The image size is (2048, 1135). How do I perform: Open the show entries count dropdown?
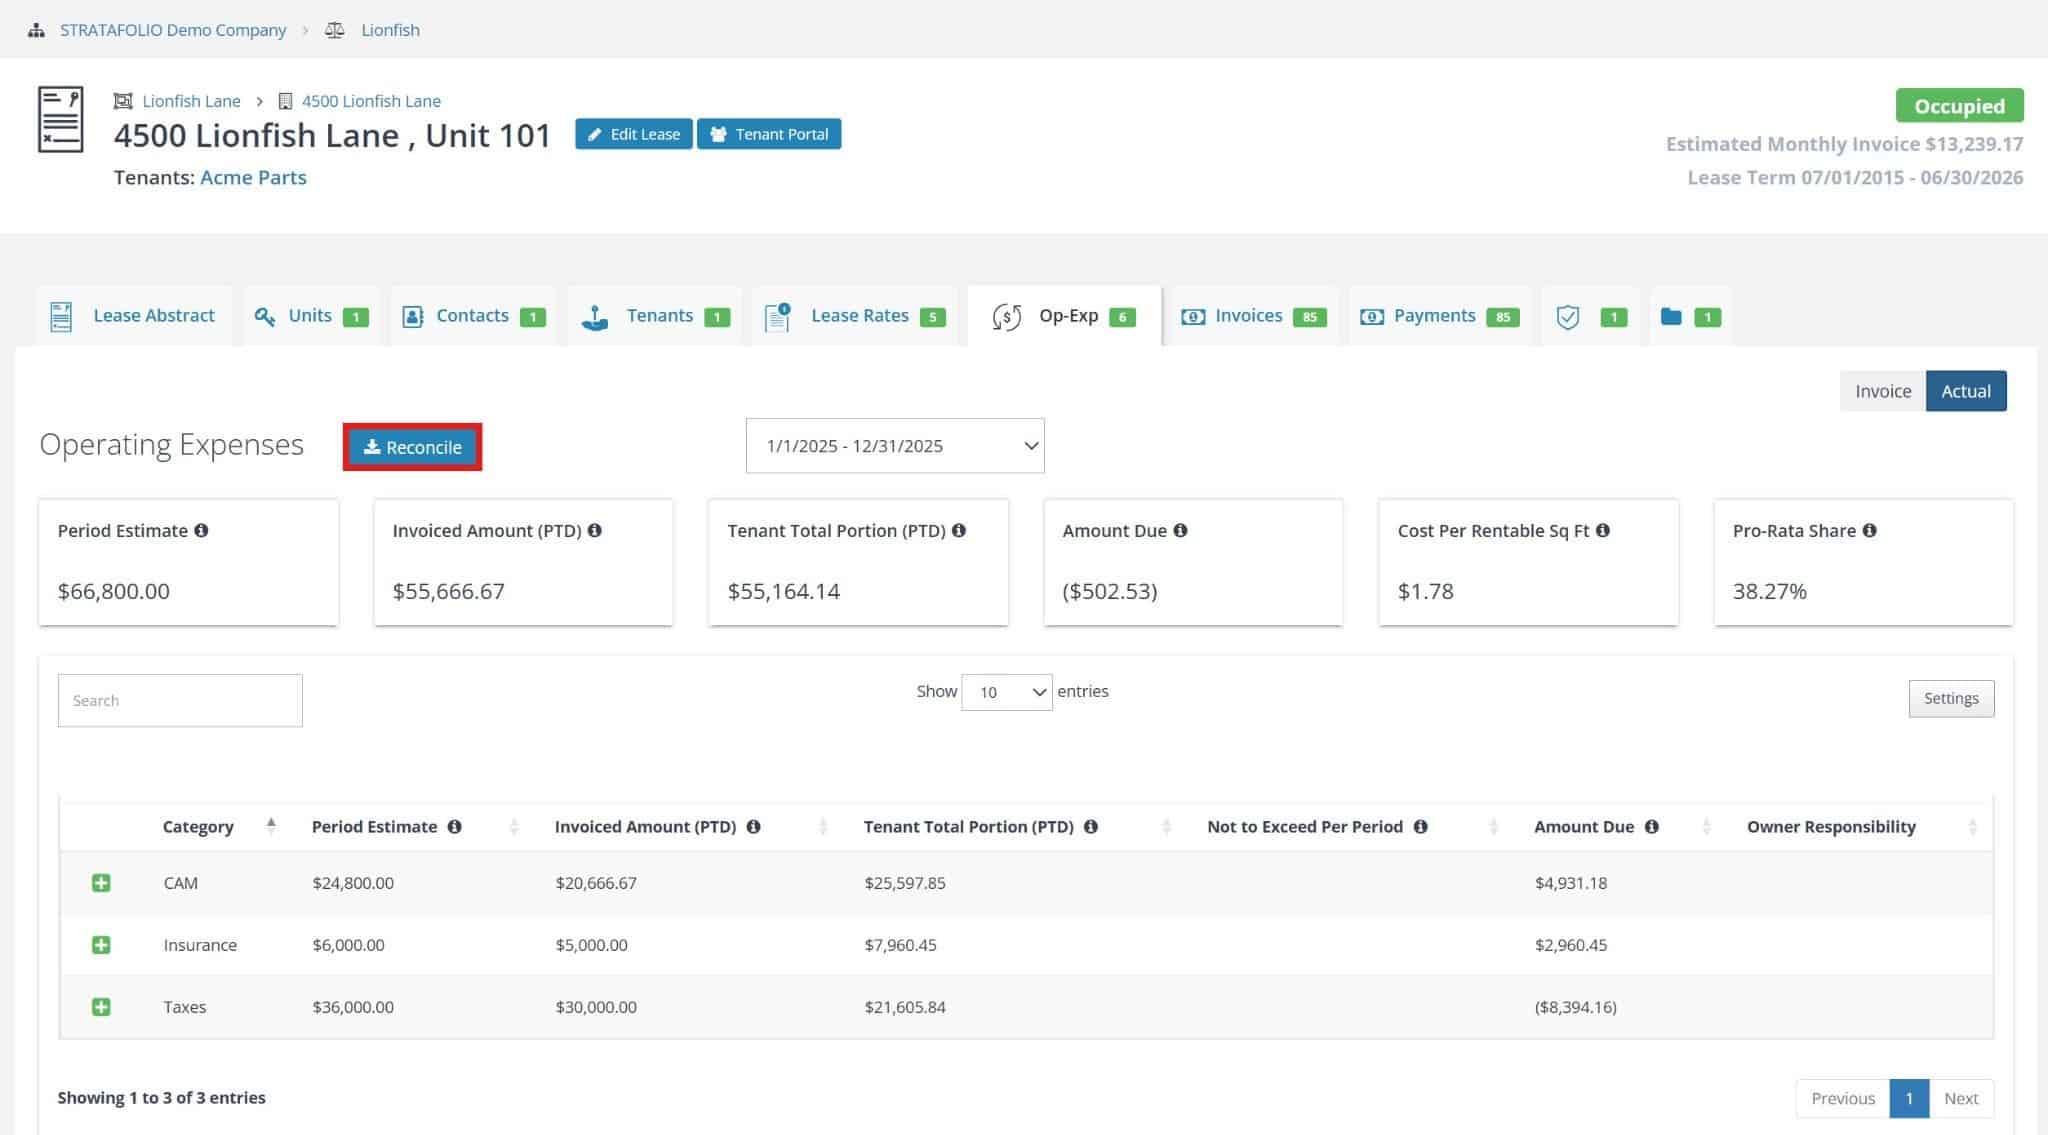[x=1006, y=692]
